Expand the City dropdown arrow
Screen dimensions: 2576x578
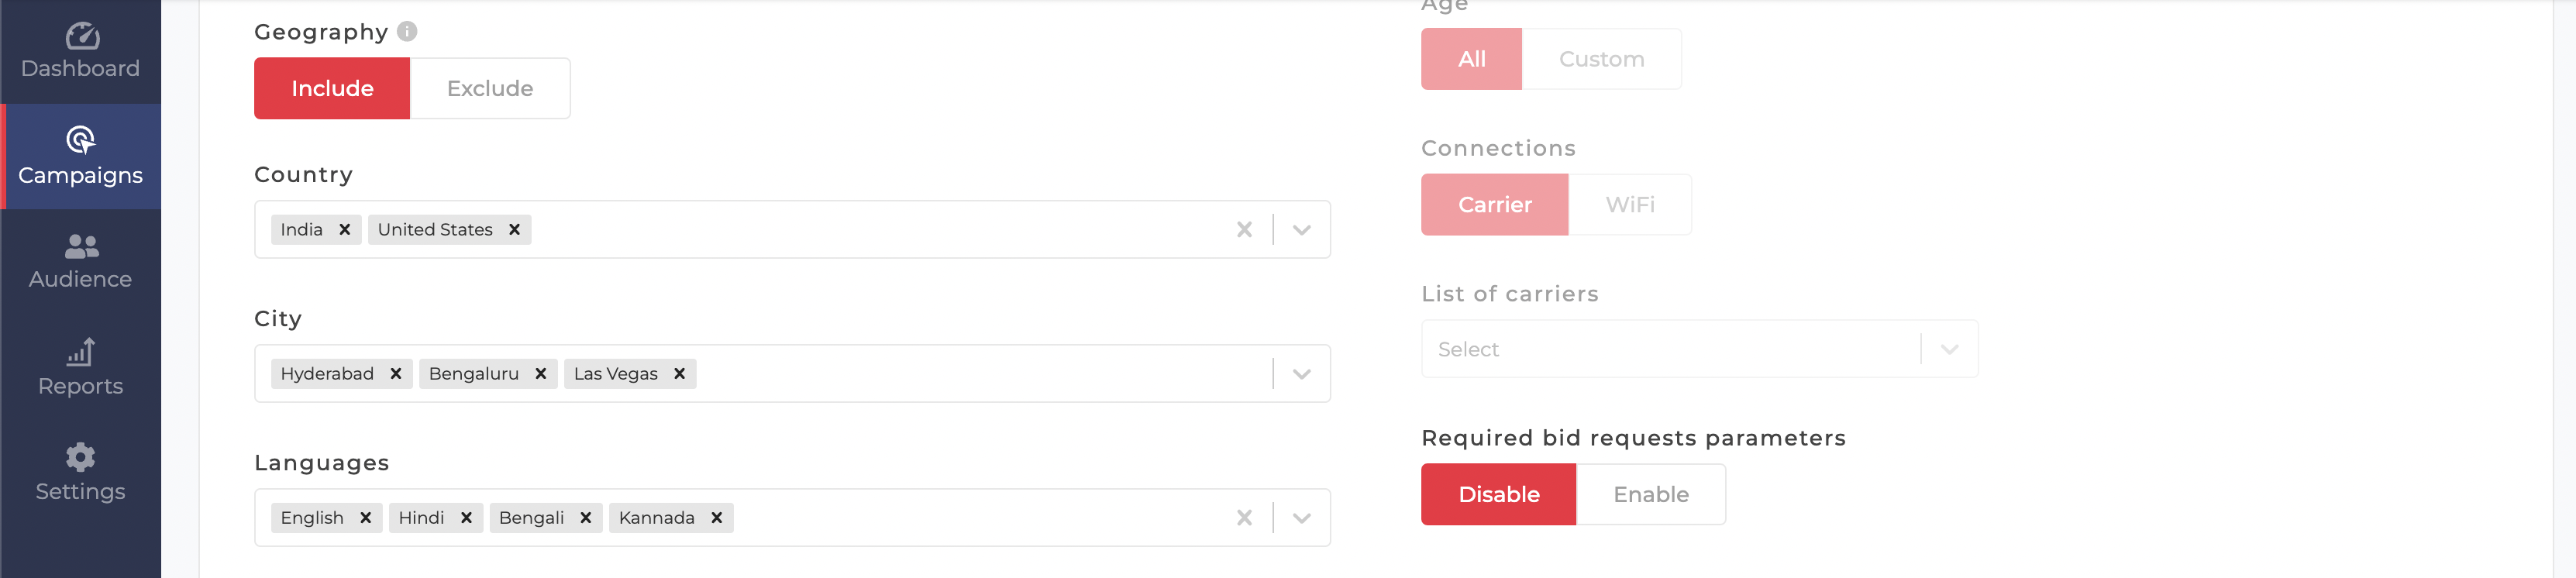[x=1301, y=374]
